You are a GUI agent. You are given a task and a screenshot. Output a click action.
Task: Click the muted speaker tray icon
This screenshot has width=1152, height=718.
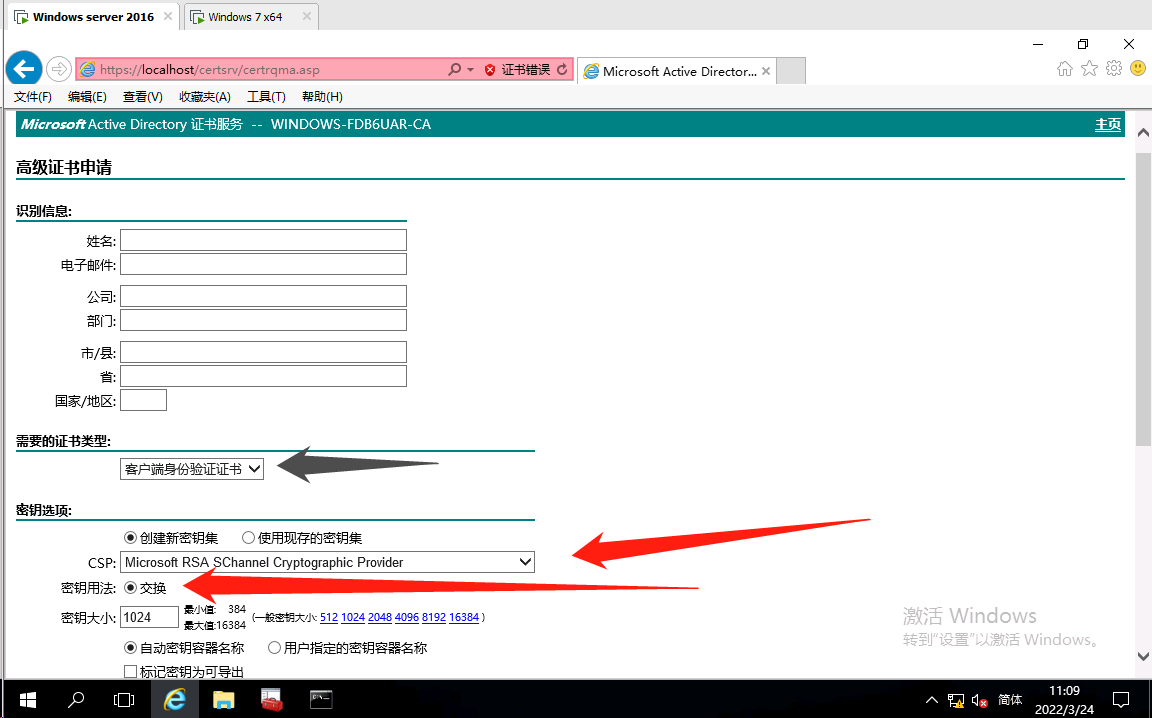pos(979,700)
